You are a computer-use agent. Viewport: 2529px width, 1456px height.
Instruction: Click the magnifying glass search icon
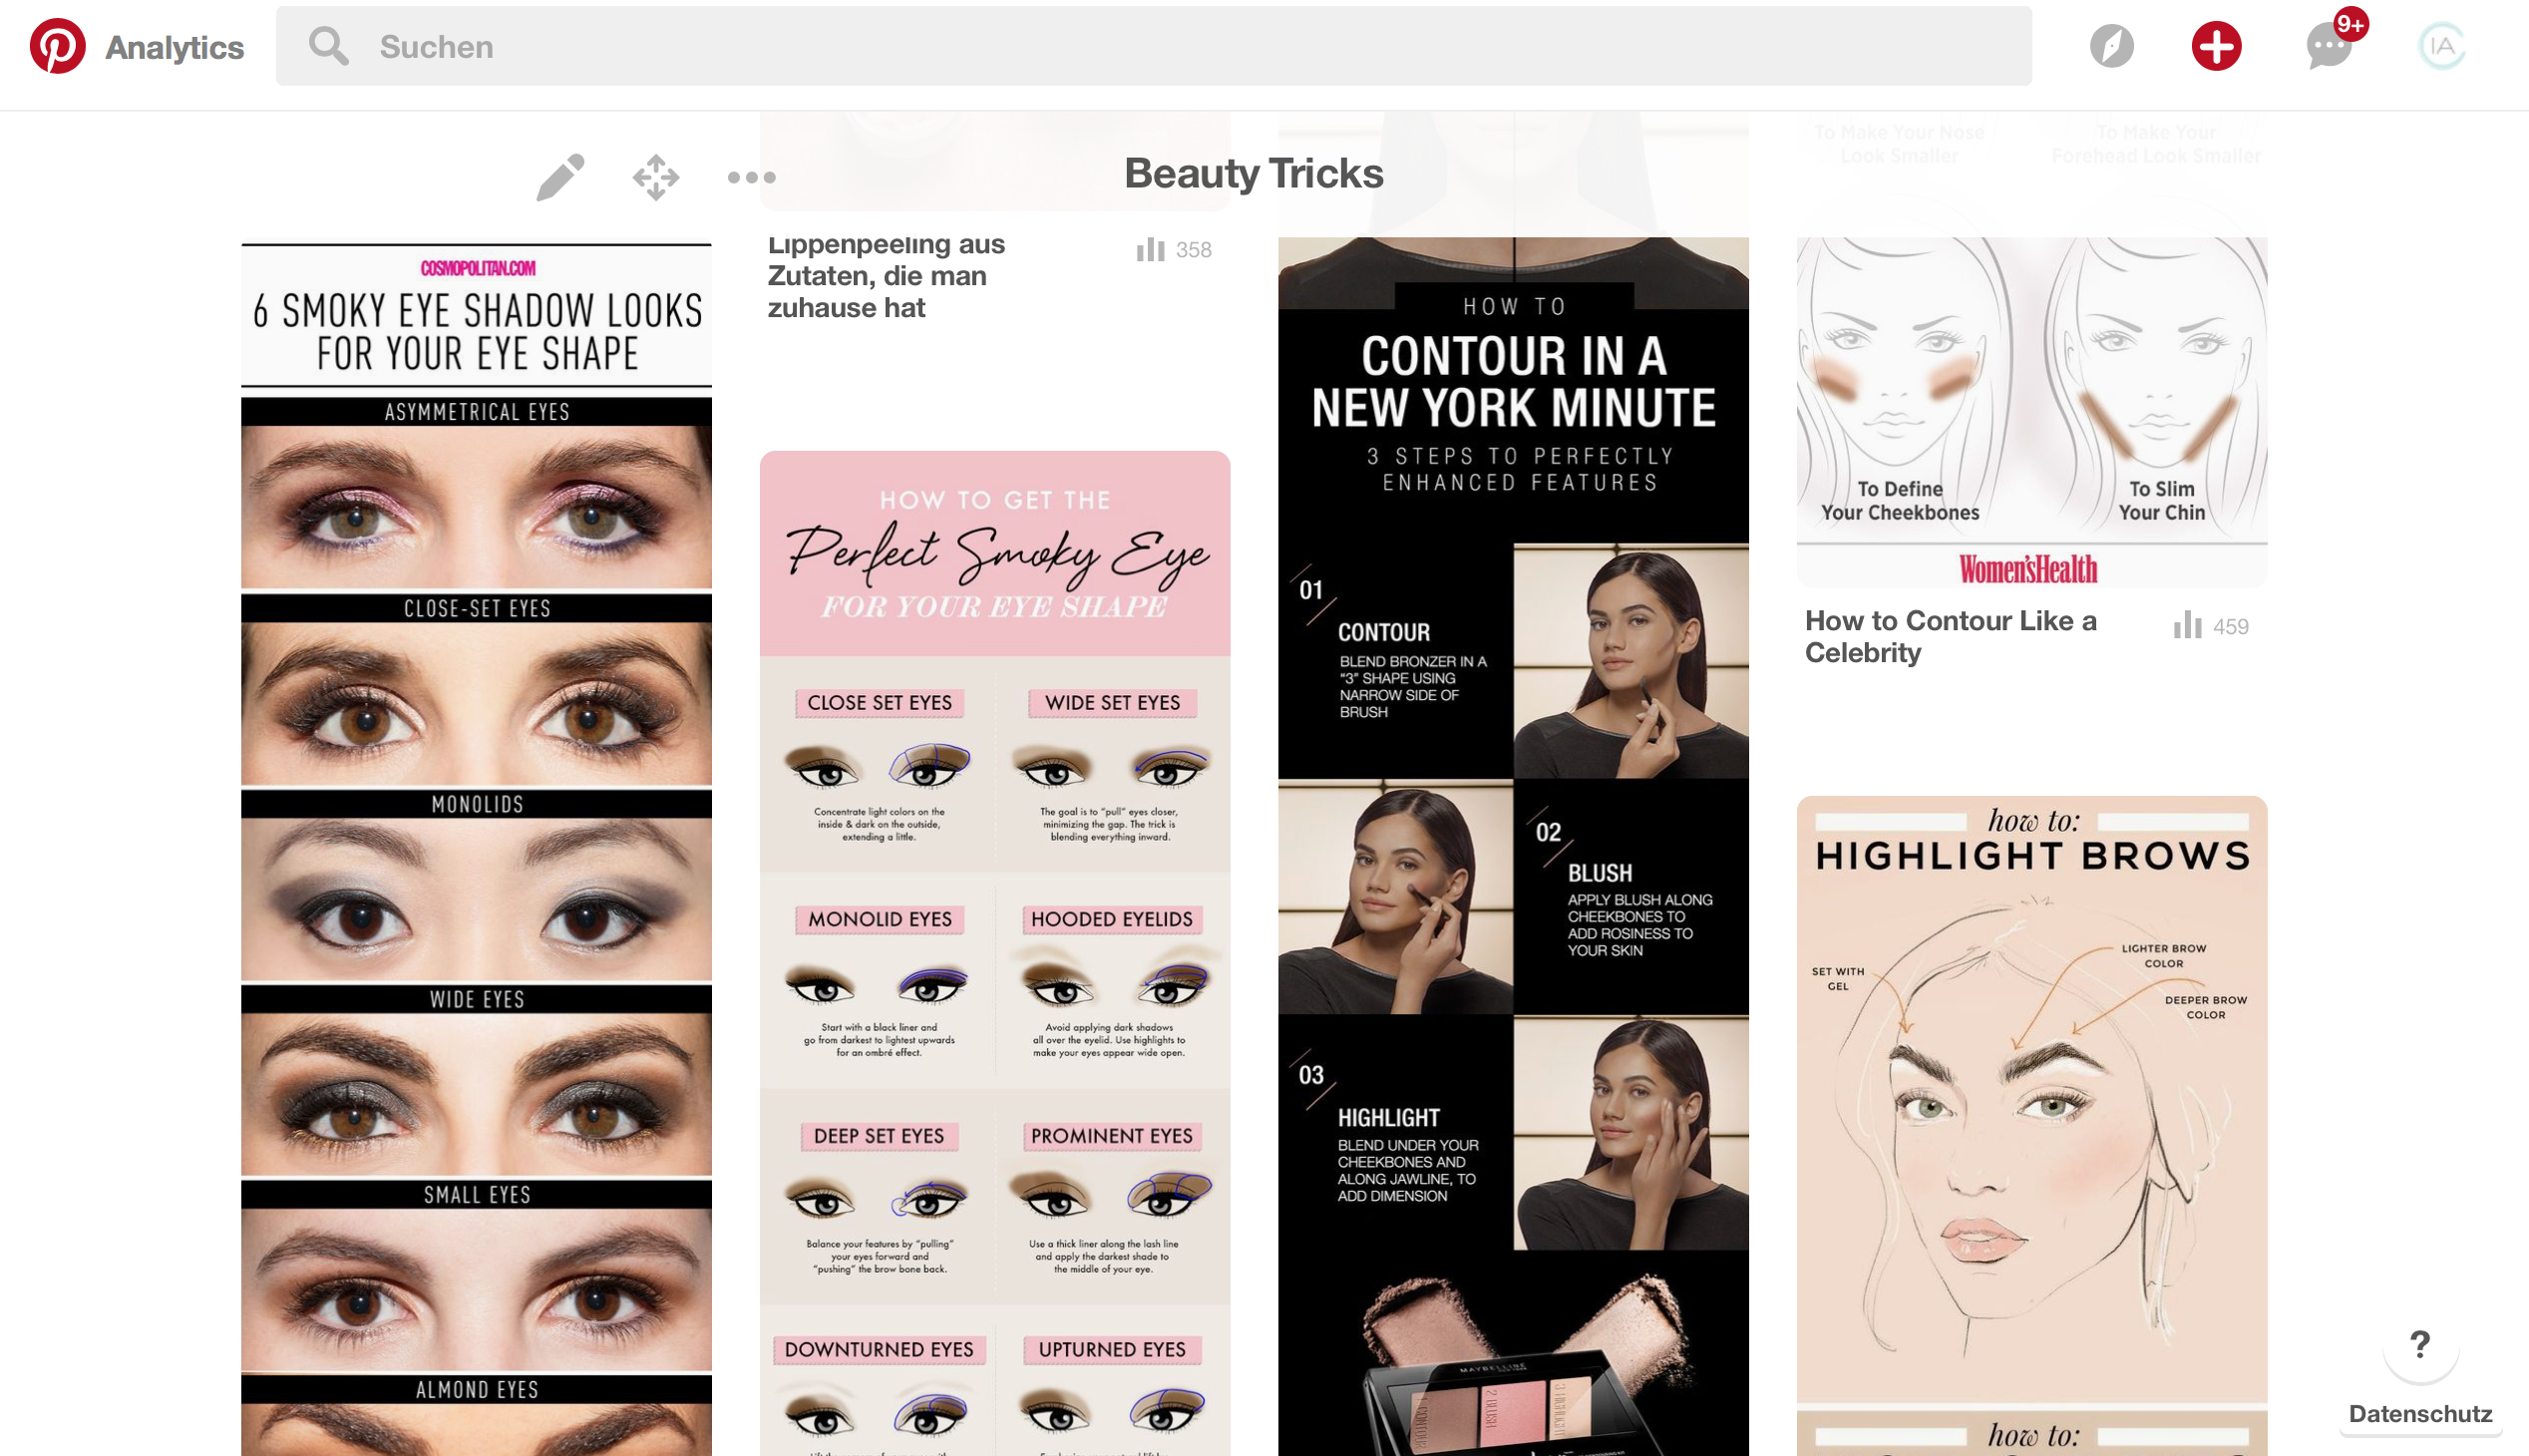tap(328, 46)
